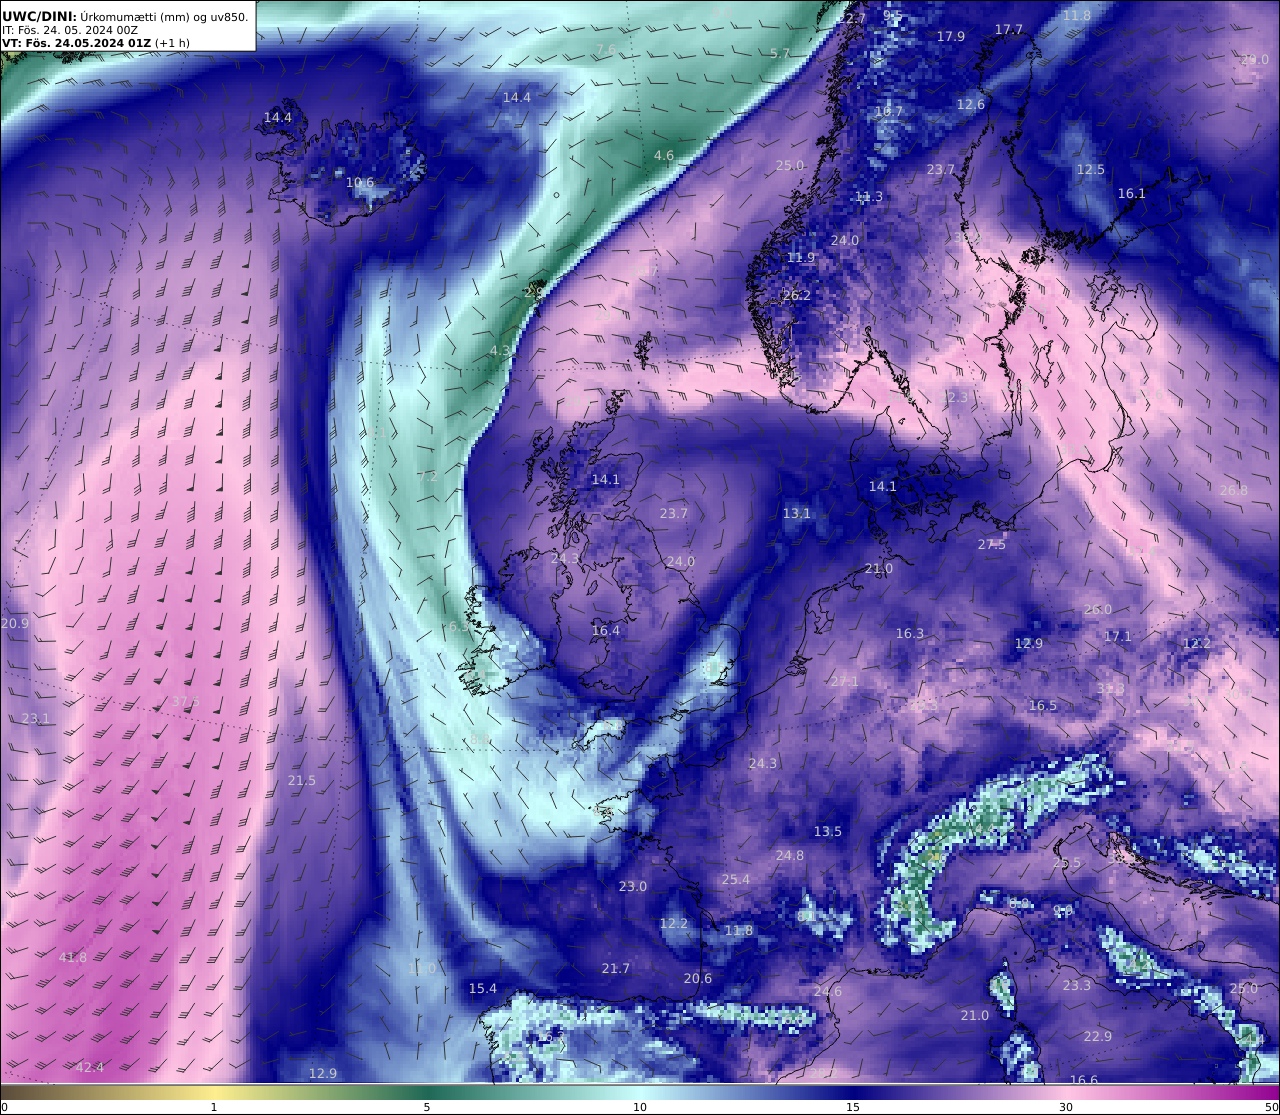
Task: Click the 'IT: Fös. 24. 05. 2024 00Z' line
Action: pos(70,30)
